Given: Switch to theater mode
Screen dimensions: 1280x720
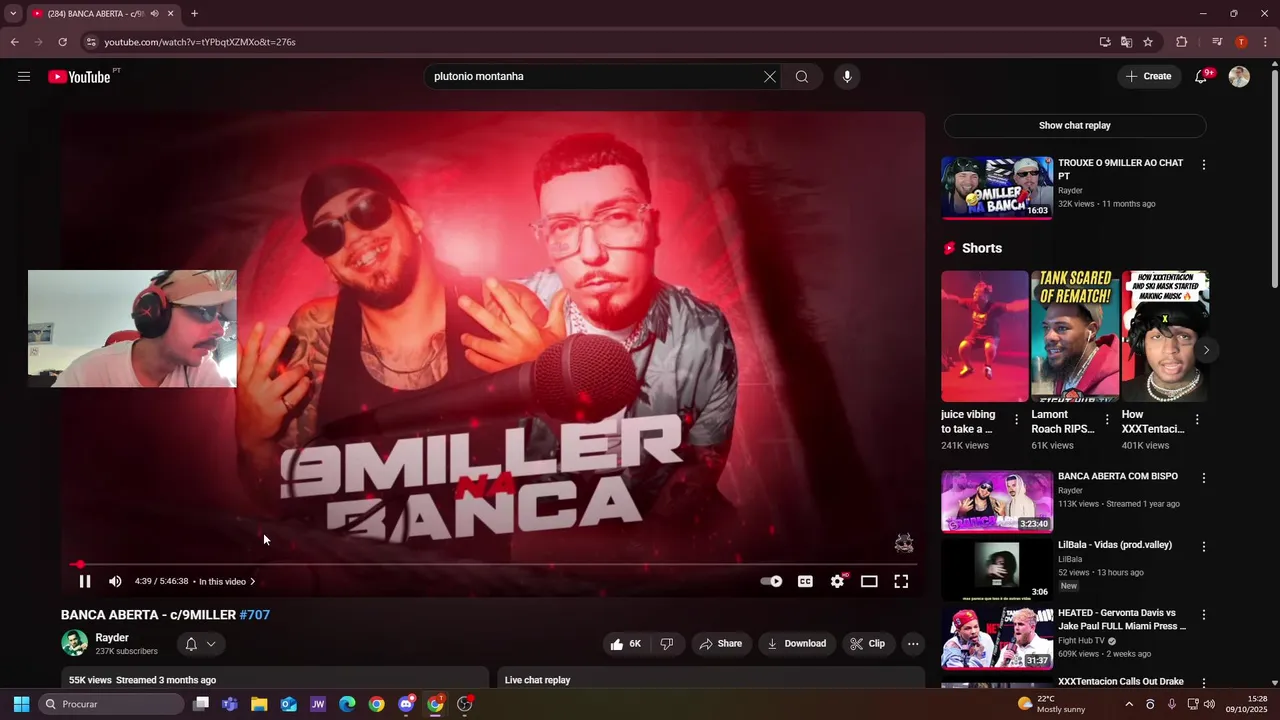Looking at the screenshot, I should click(869, 581).
